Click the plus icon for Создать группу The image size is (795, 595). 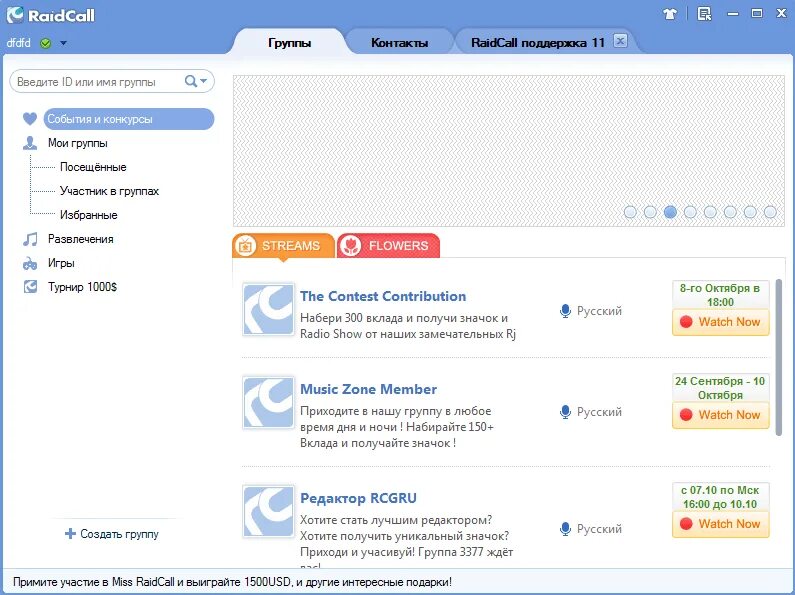(70, 533)
